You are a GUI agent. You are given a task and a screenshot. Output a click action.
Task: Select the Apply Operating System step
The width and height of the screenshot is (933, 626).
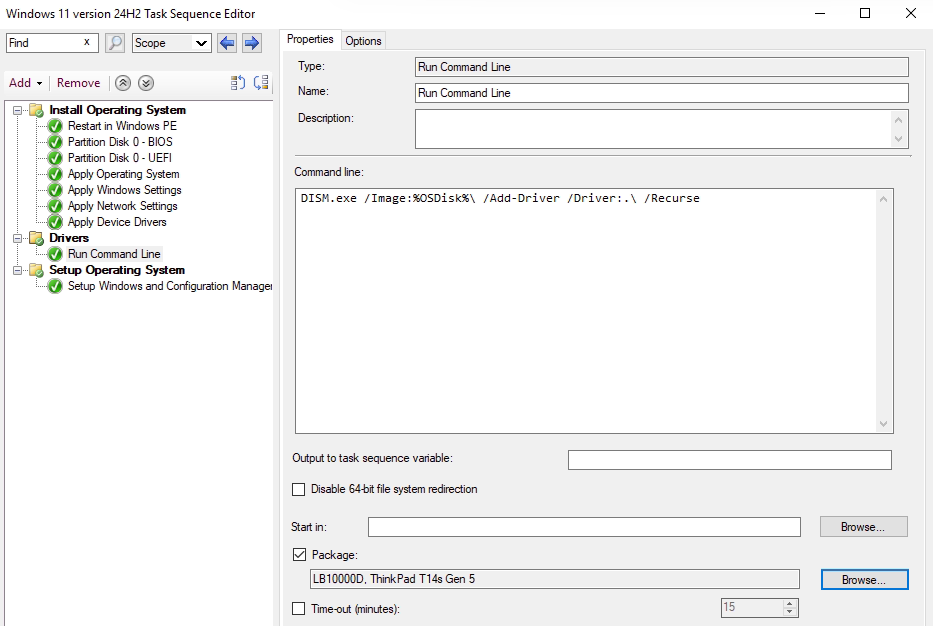click(x=123, y=174)
